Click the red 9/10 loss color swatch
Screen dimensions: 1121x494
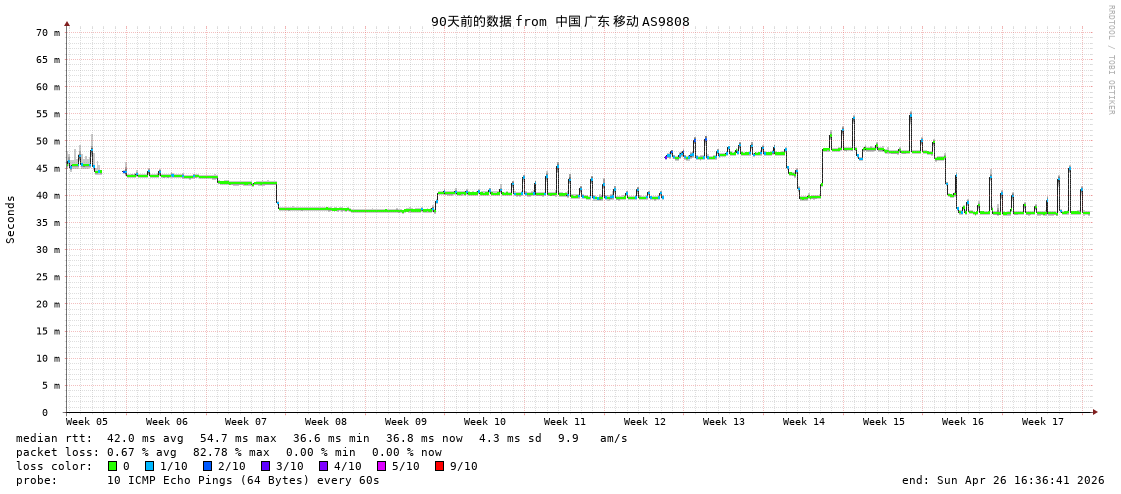[440, 466]
